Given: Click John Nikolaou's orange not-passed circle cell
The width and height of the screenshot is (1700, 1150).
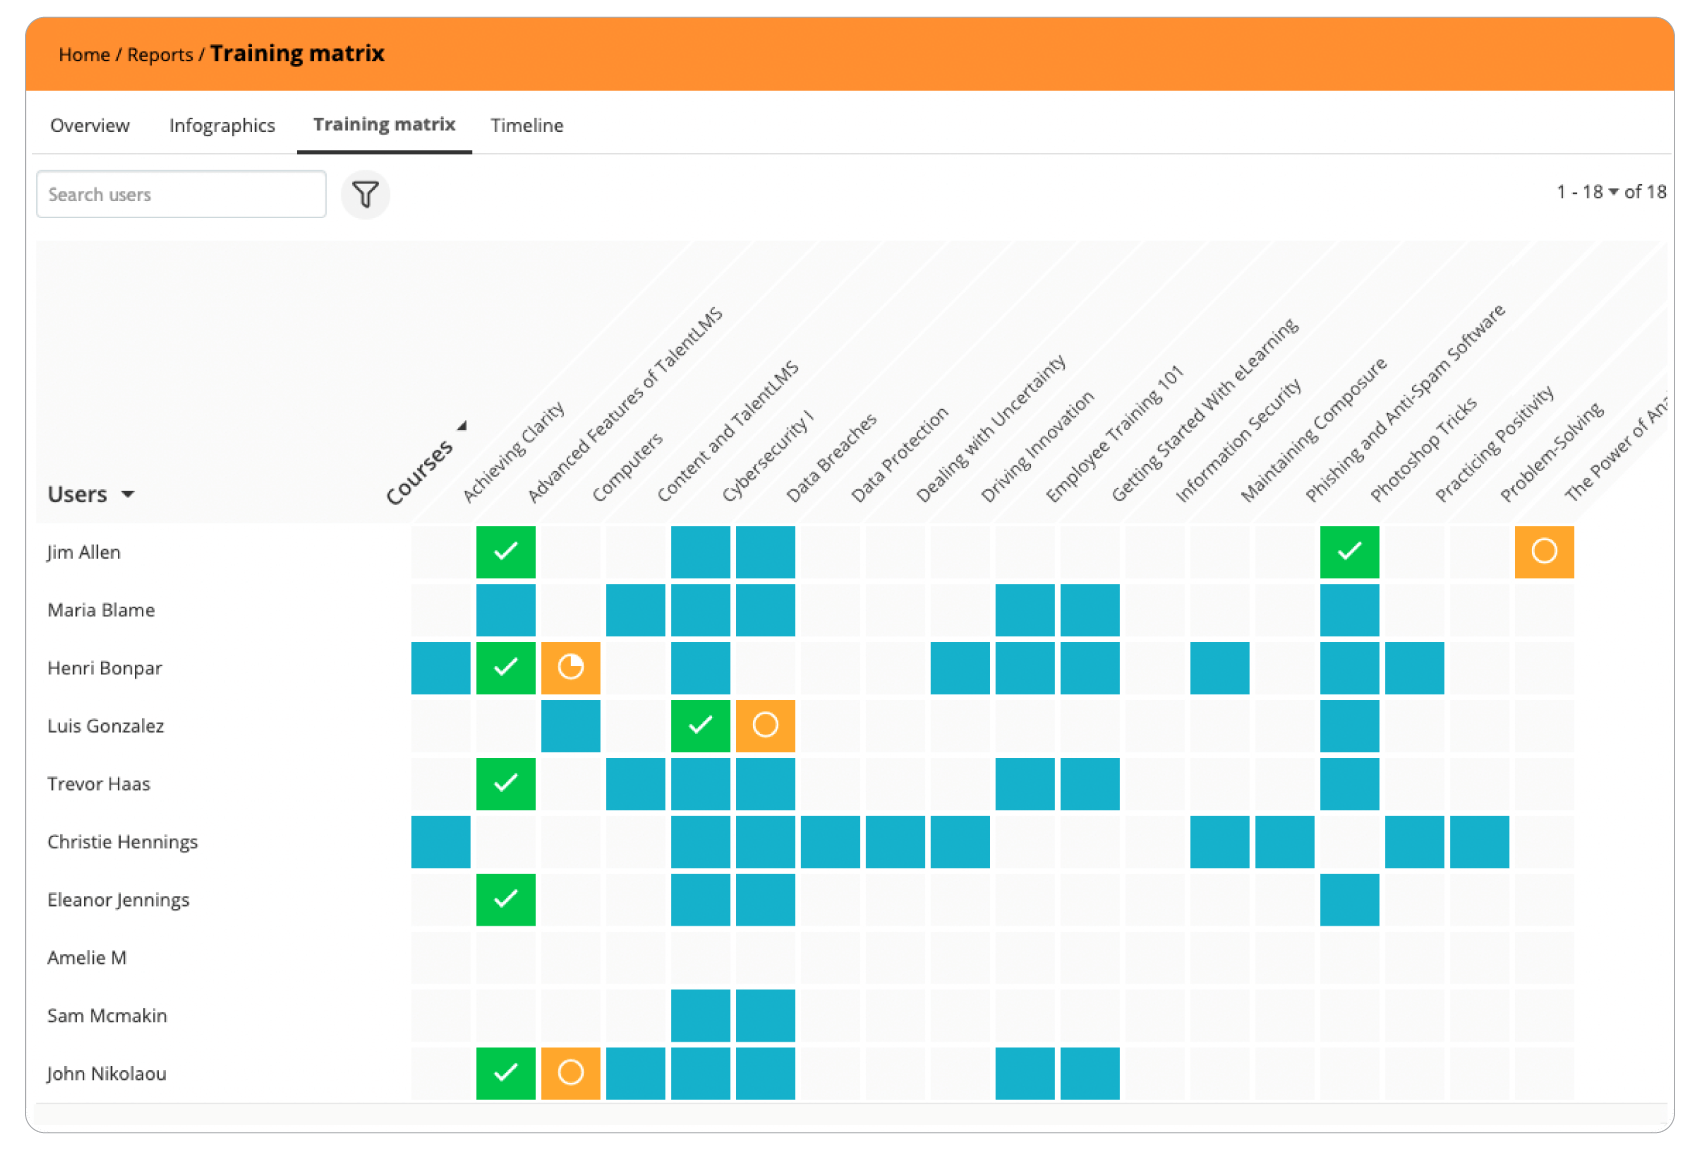Looking at the screenshot, I should click(x=570, y=1074).
